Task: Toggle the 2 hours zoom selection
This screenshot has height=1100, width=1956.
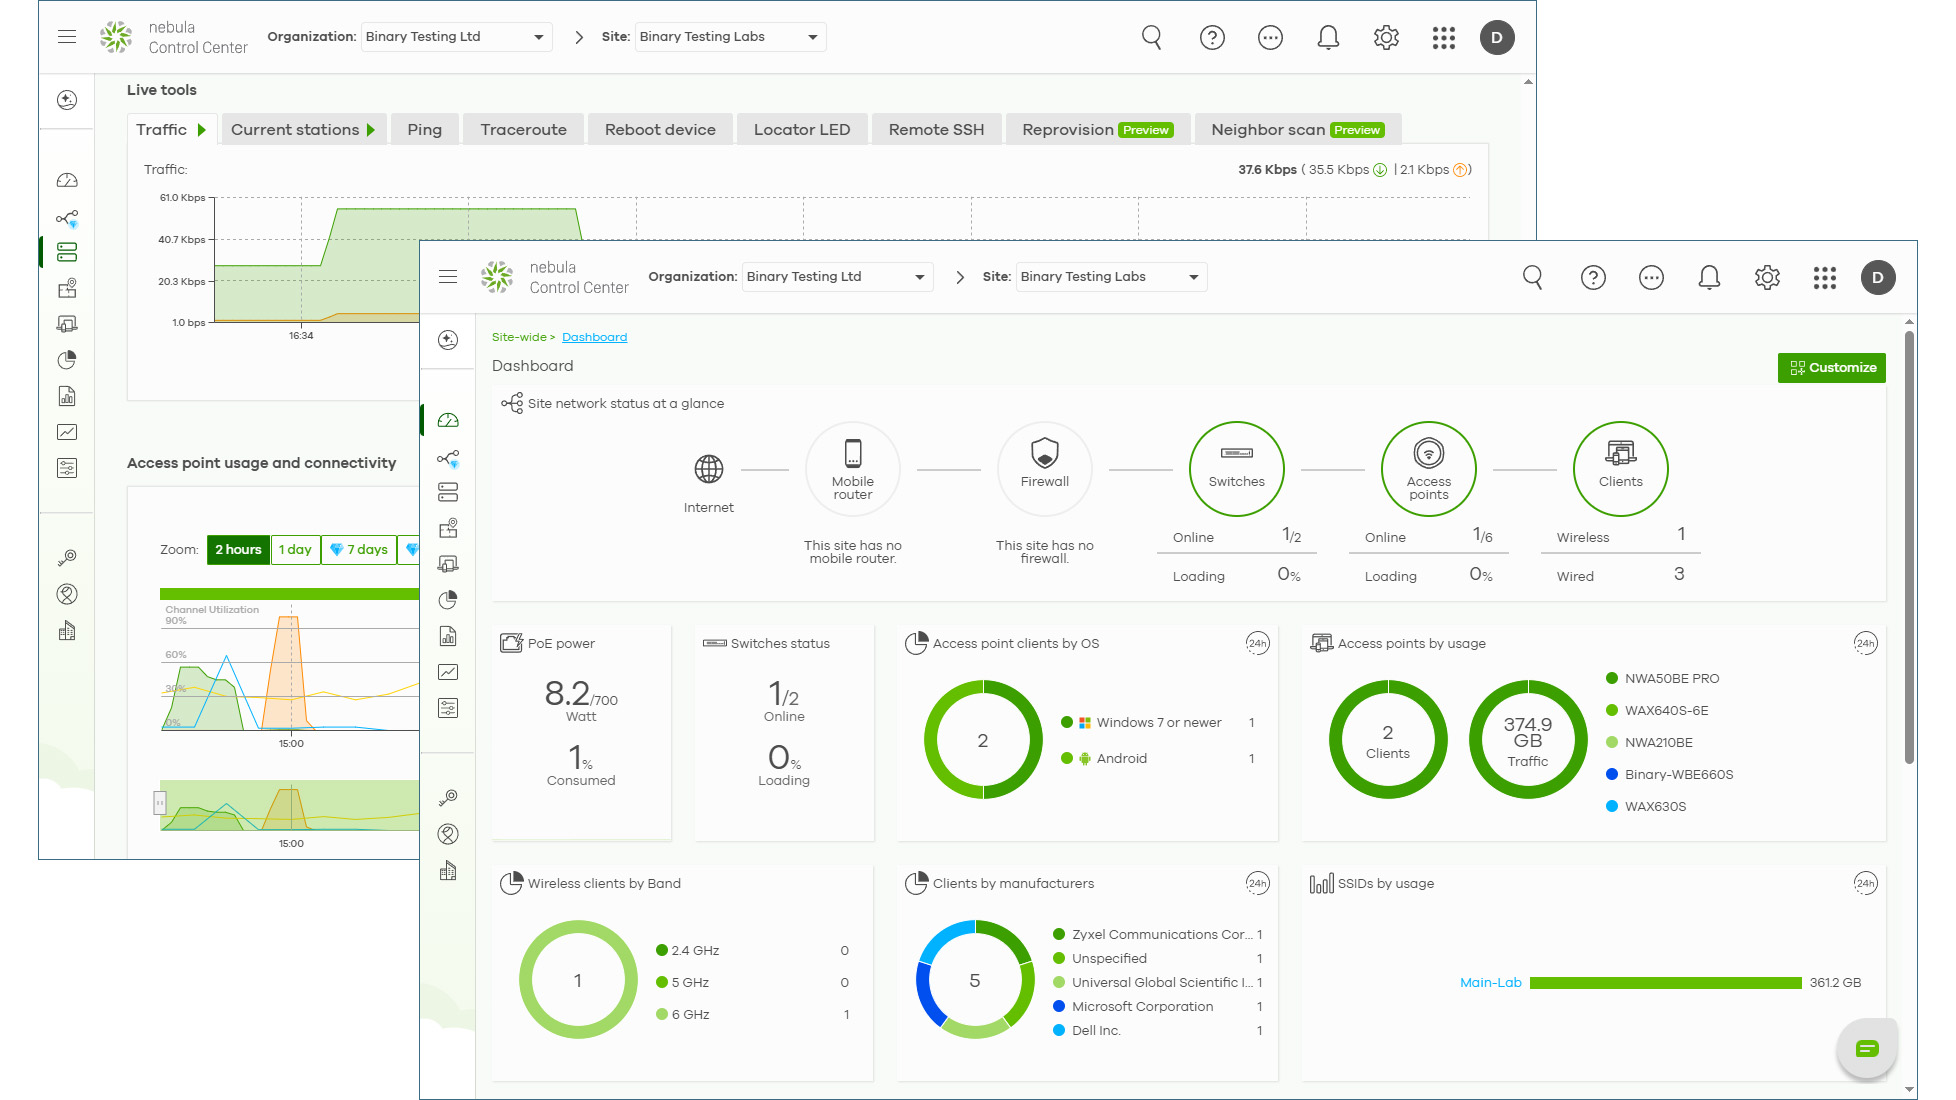Action: tap(238, 549)
